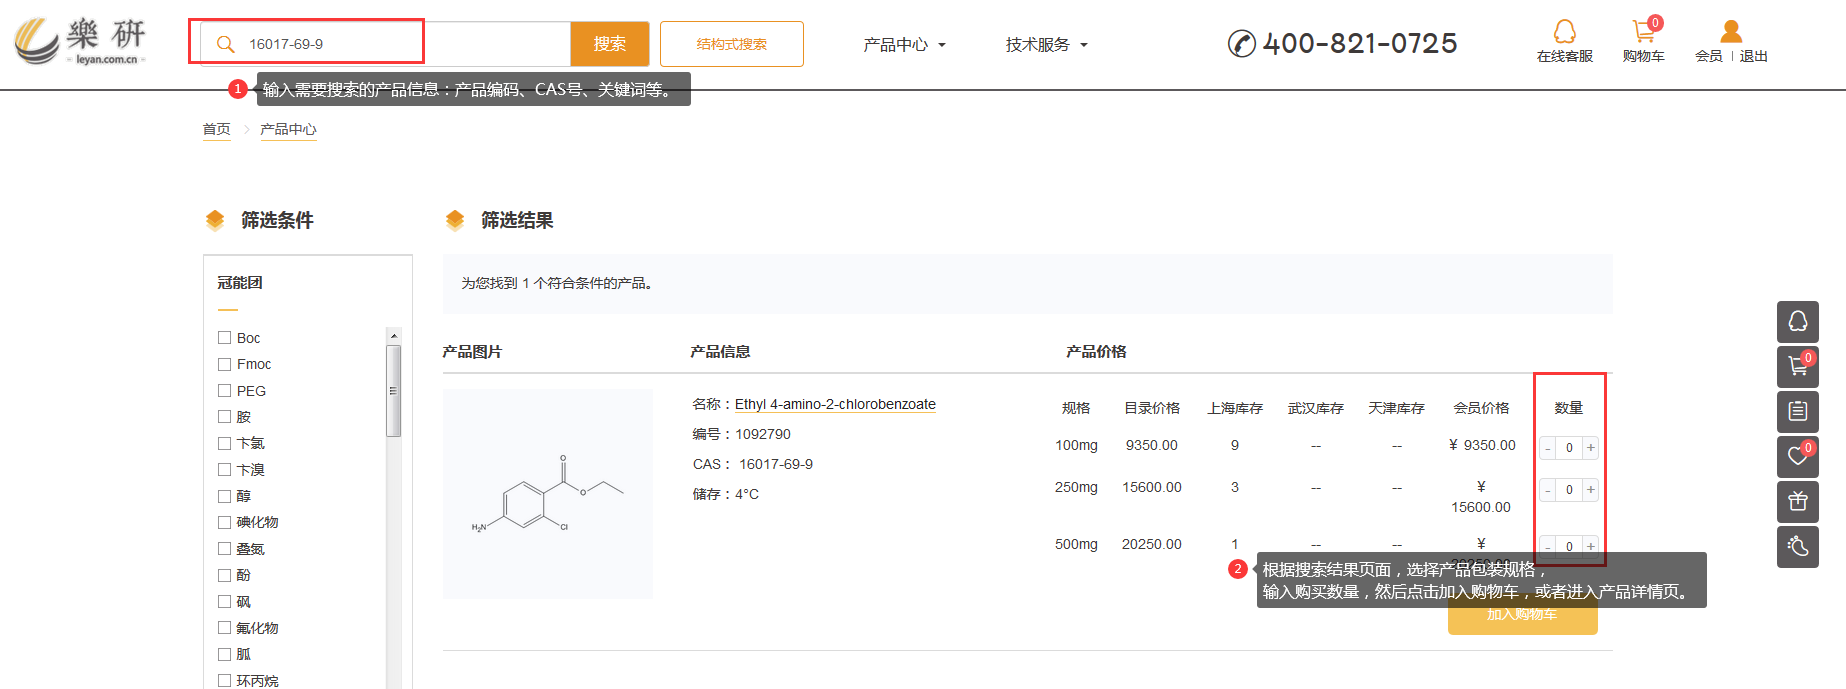Expand the 产品中心 dropdown menu
The width and height of the screenshot is (1846, 689).
point(904,45)
